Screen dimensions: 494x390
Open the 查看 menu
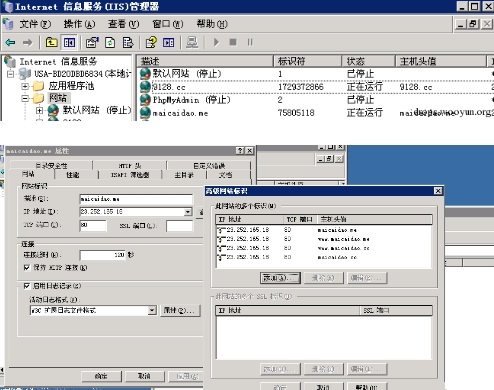tap(124, 24)
